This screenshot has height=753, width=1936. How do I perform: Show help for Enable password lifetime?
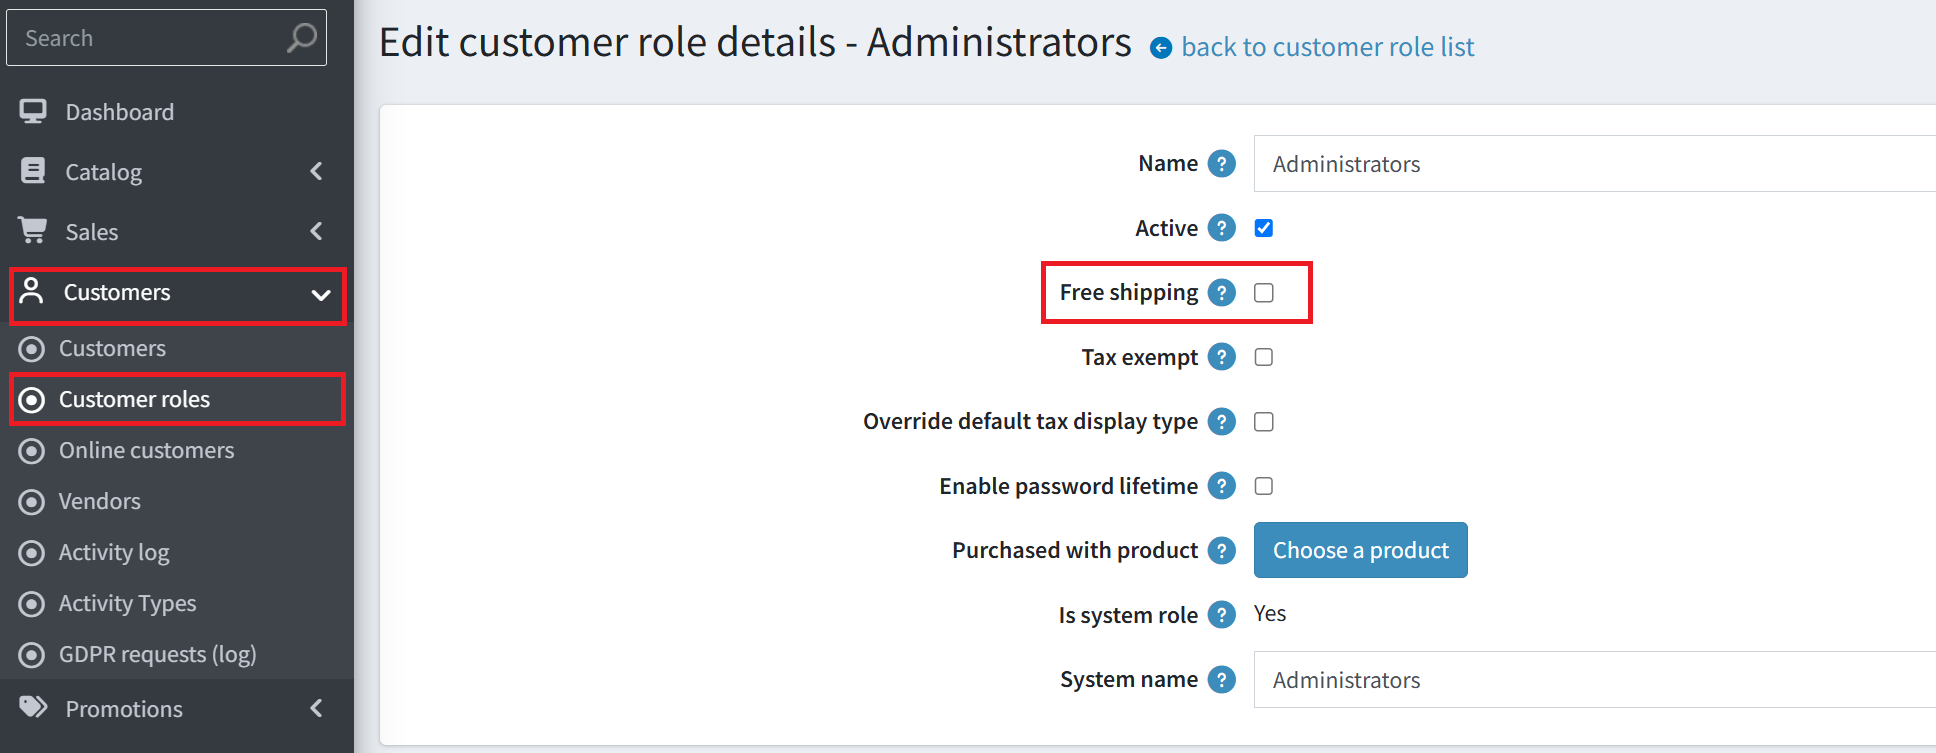point(1221,486)
